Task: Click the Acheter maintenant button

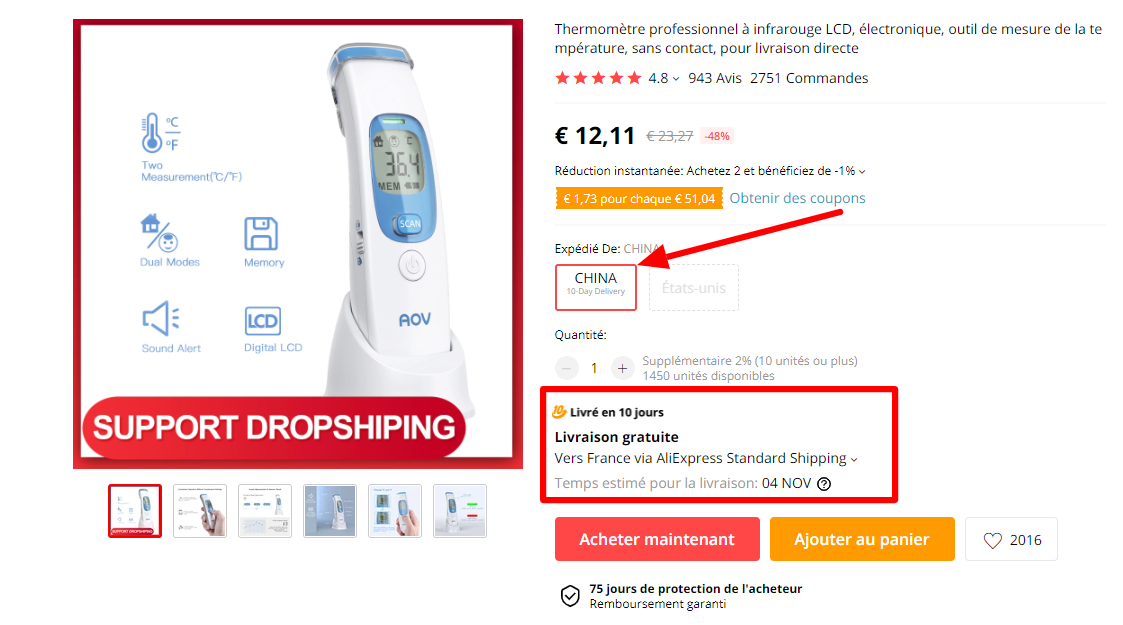Action: point(657,539)
